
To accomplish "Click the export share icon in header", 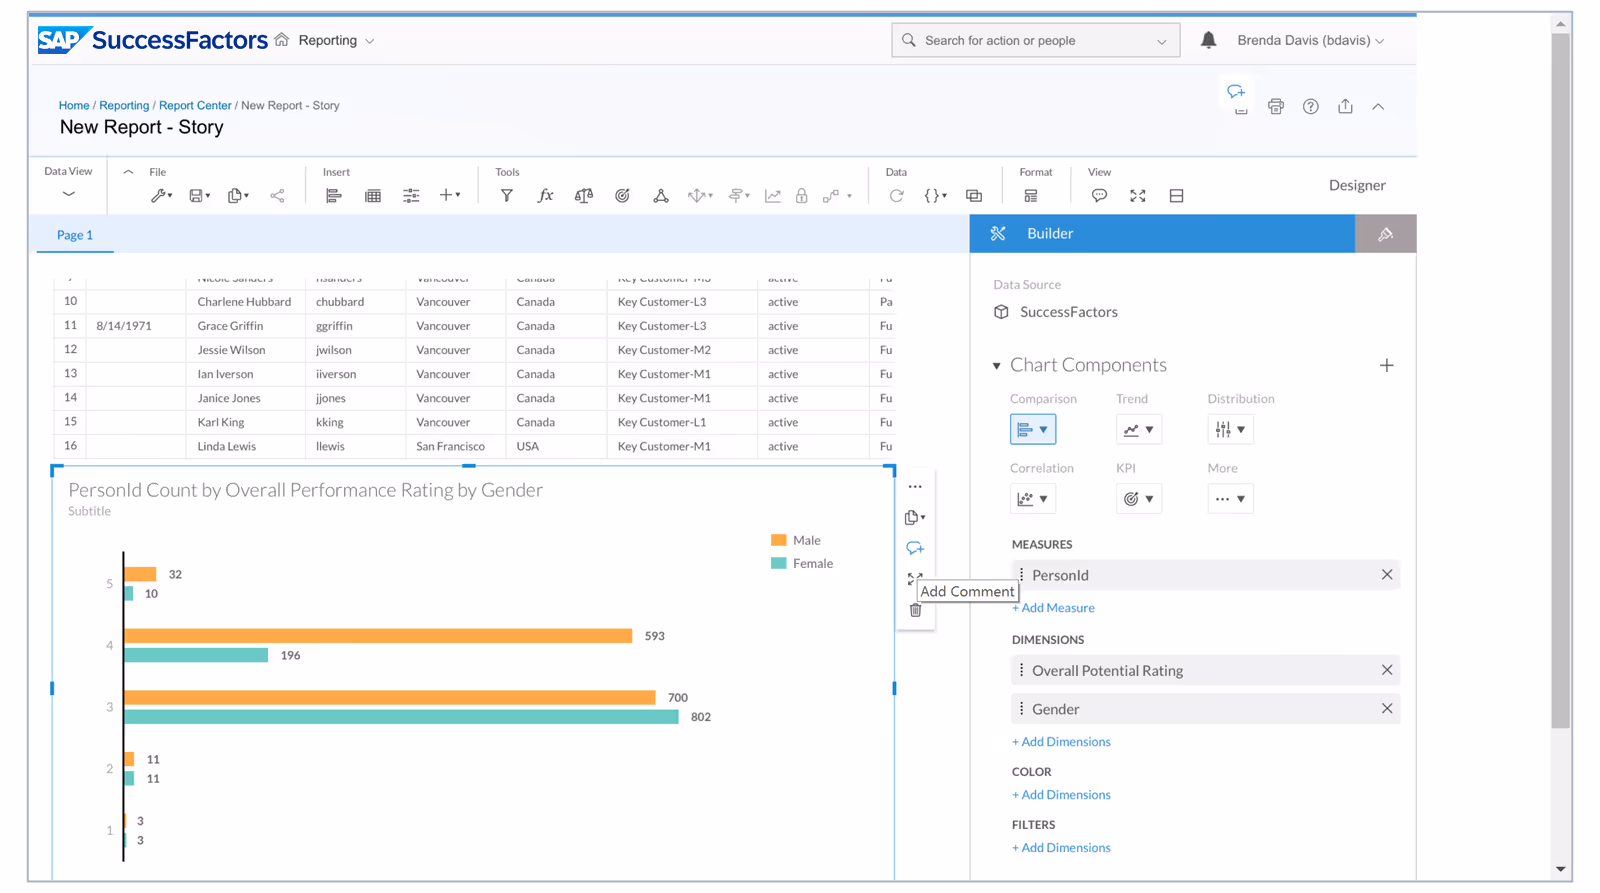I will [x=1345, y=106].
